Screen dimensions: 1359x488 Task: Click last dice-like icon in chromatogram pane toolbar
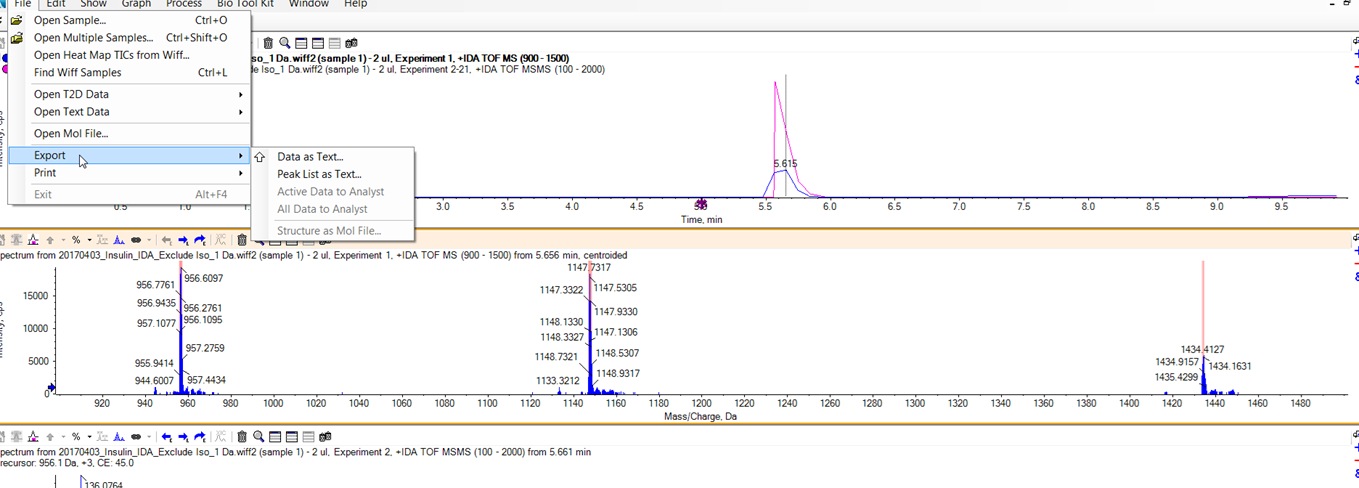(x=351, y=43)
